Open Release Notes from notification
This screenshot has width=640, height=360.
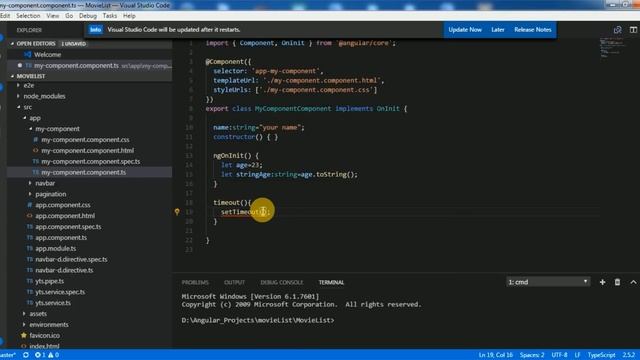533,30
